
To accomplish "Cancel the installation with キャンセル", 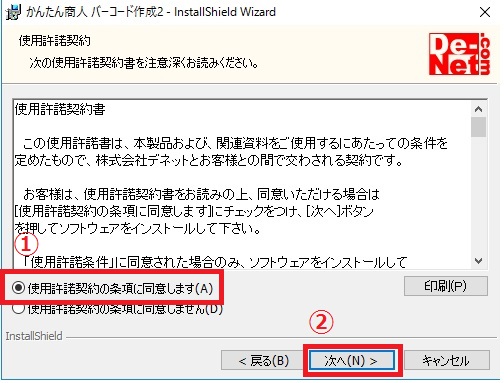I will [x=446, y=360].
